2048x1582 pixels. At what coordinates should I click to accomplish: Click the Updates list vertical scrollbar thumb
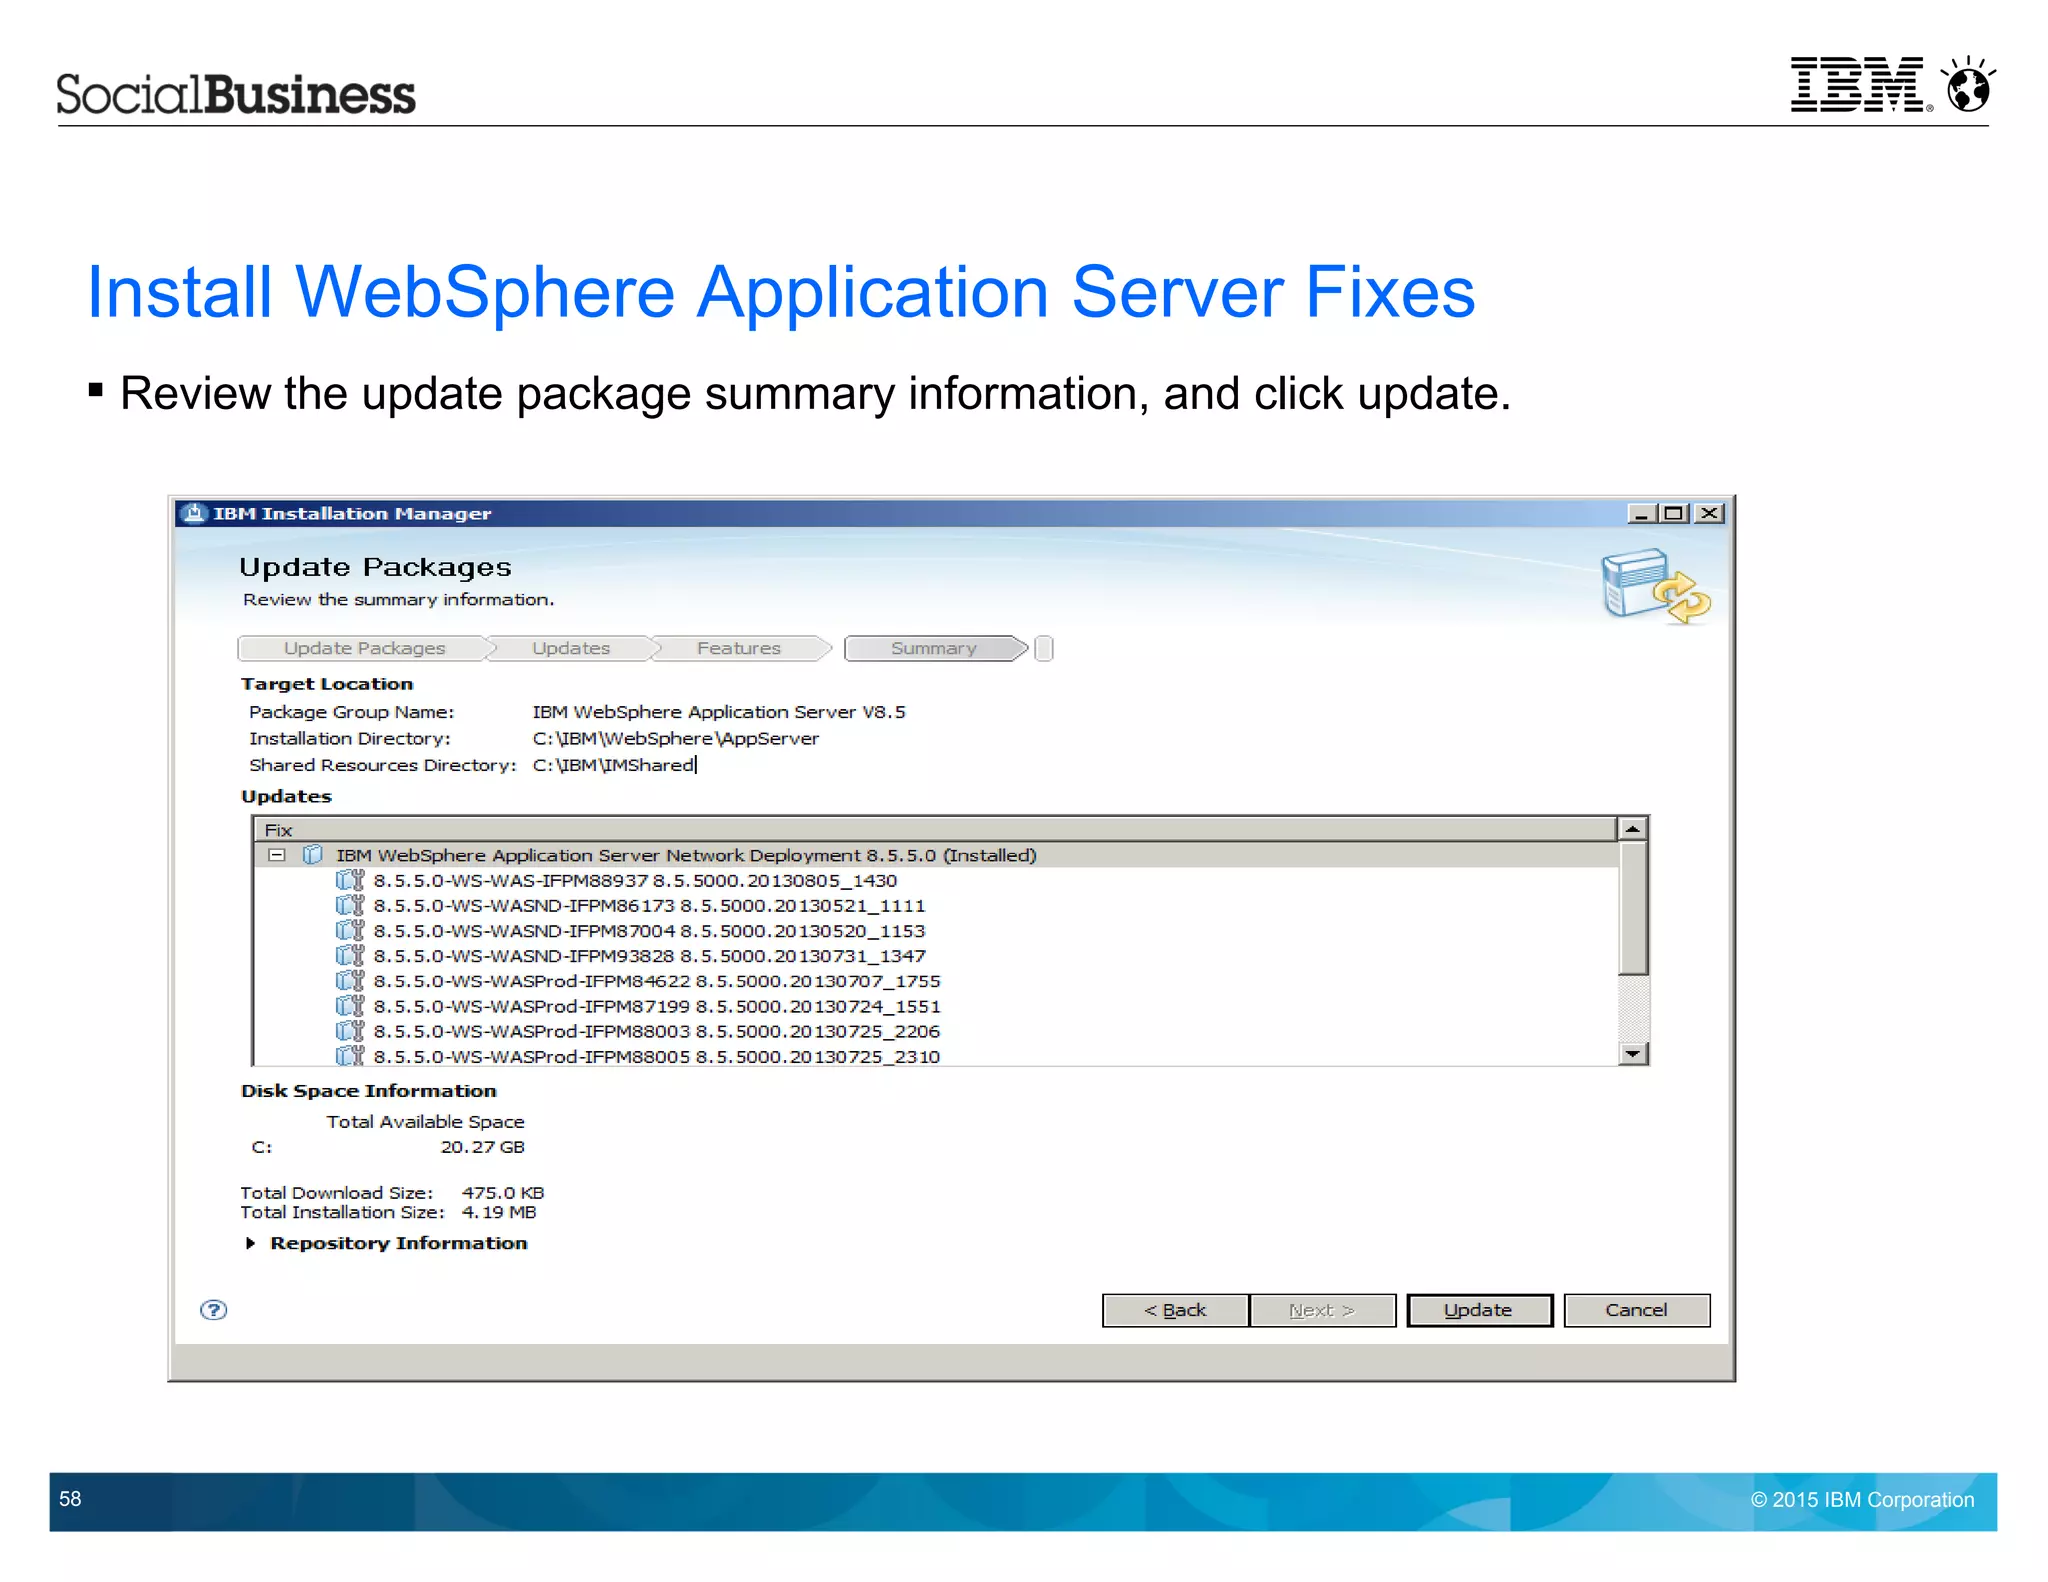point(1633,908)
